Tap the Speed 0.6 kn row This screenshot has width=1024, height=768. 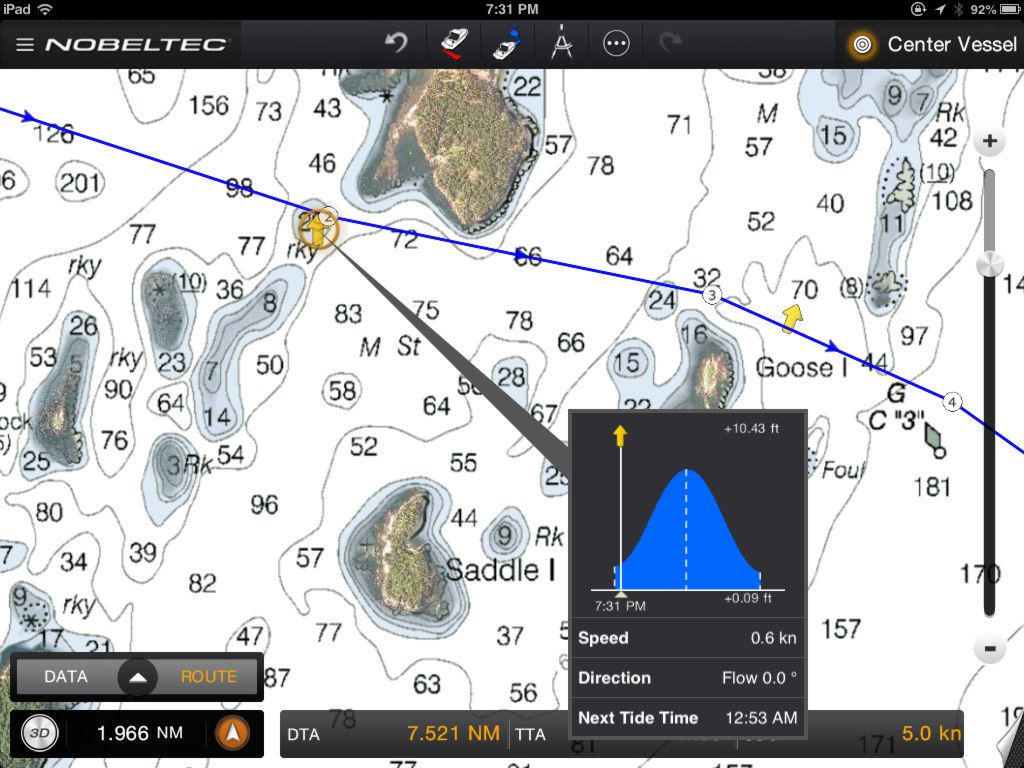click(687, 637)
